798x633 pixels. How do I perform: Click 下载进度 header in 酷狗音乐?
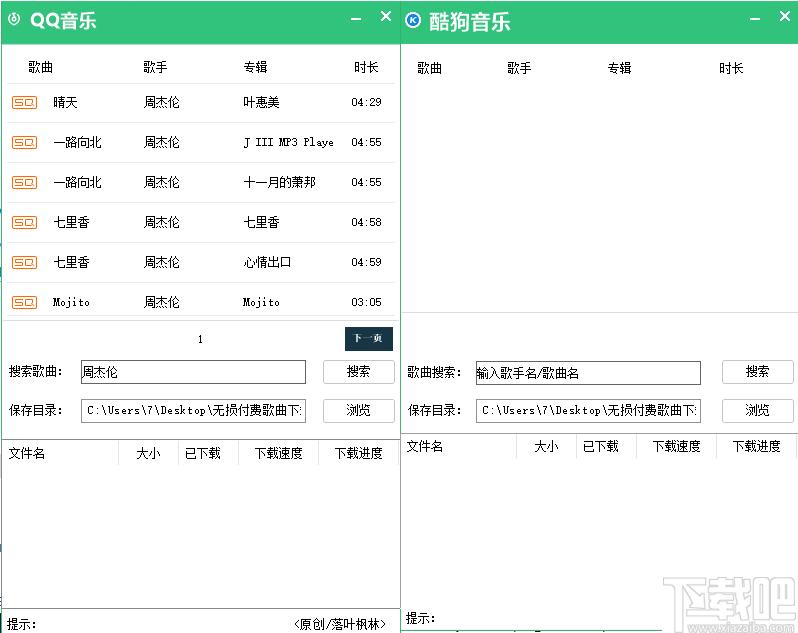[757, 446]
